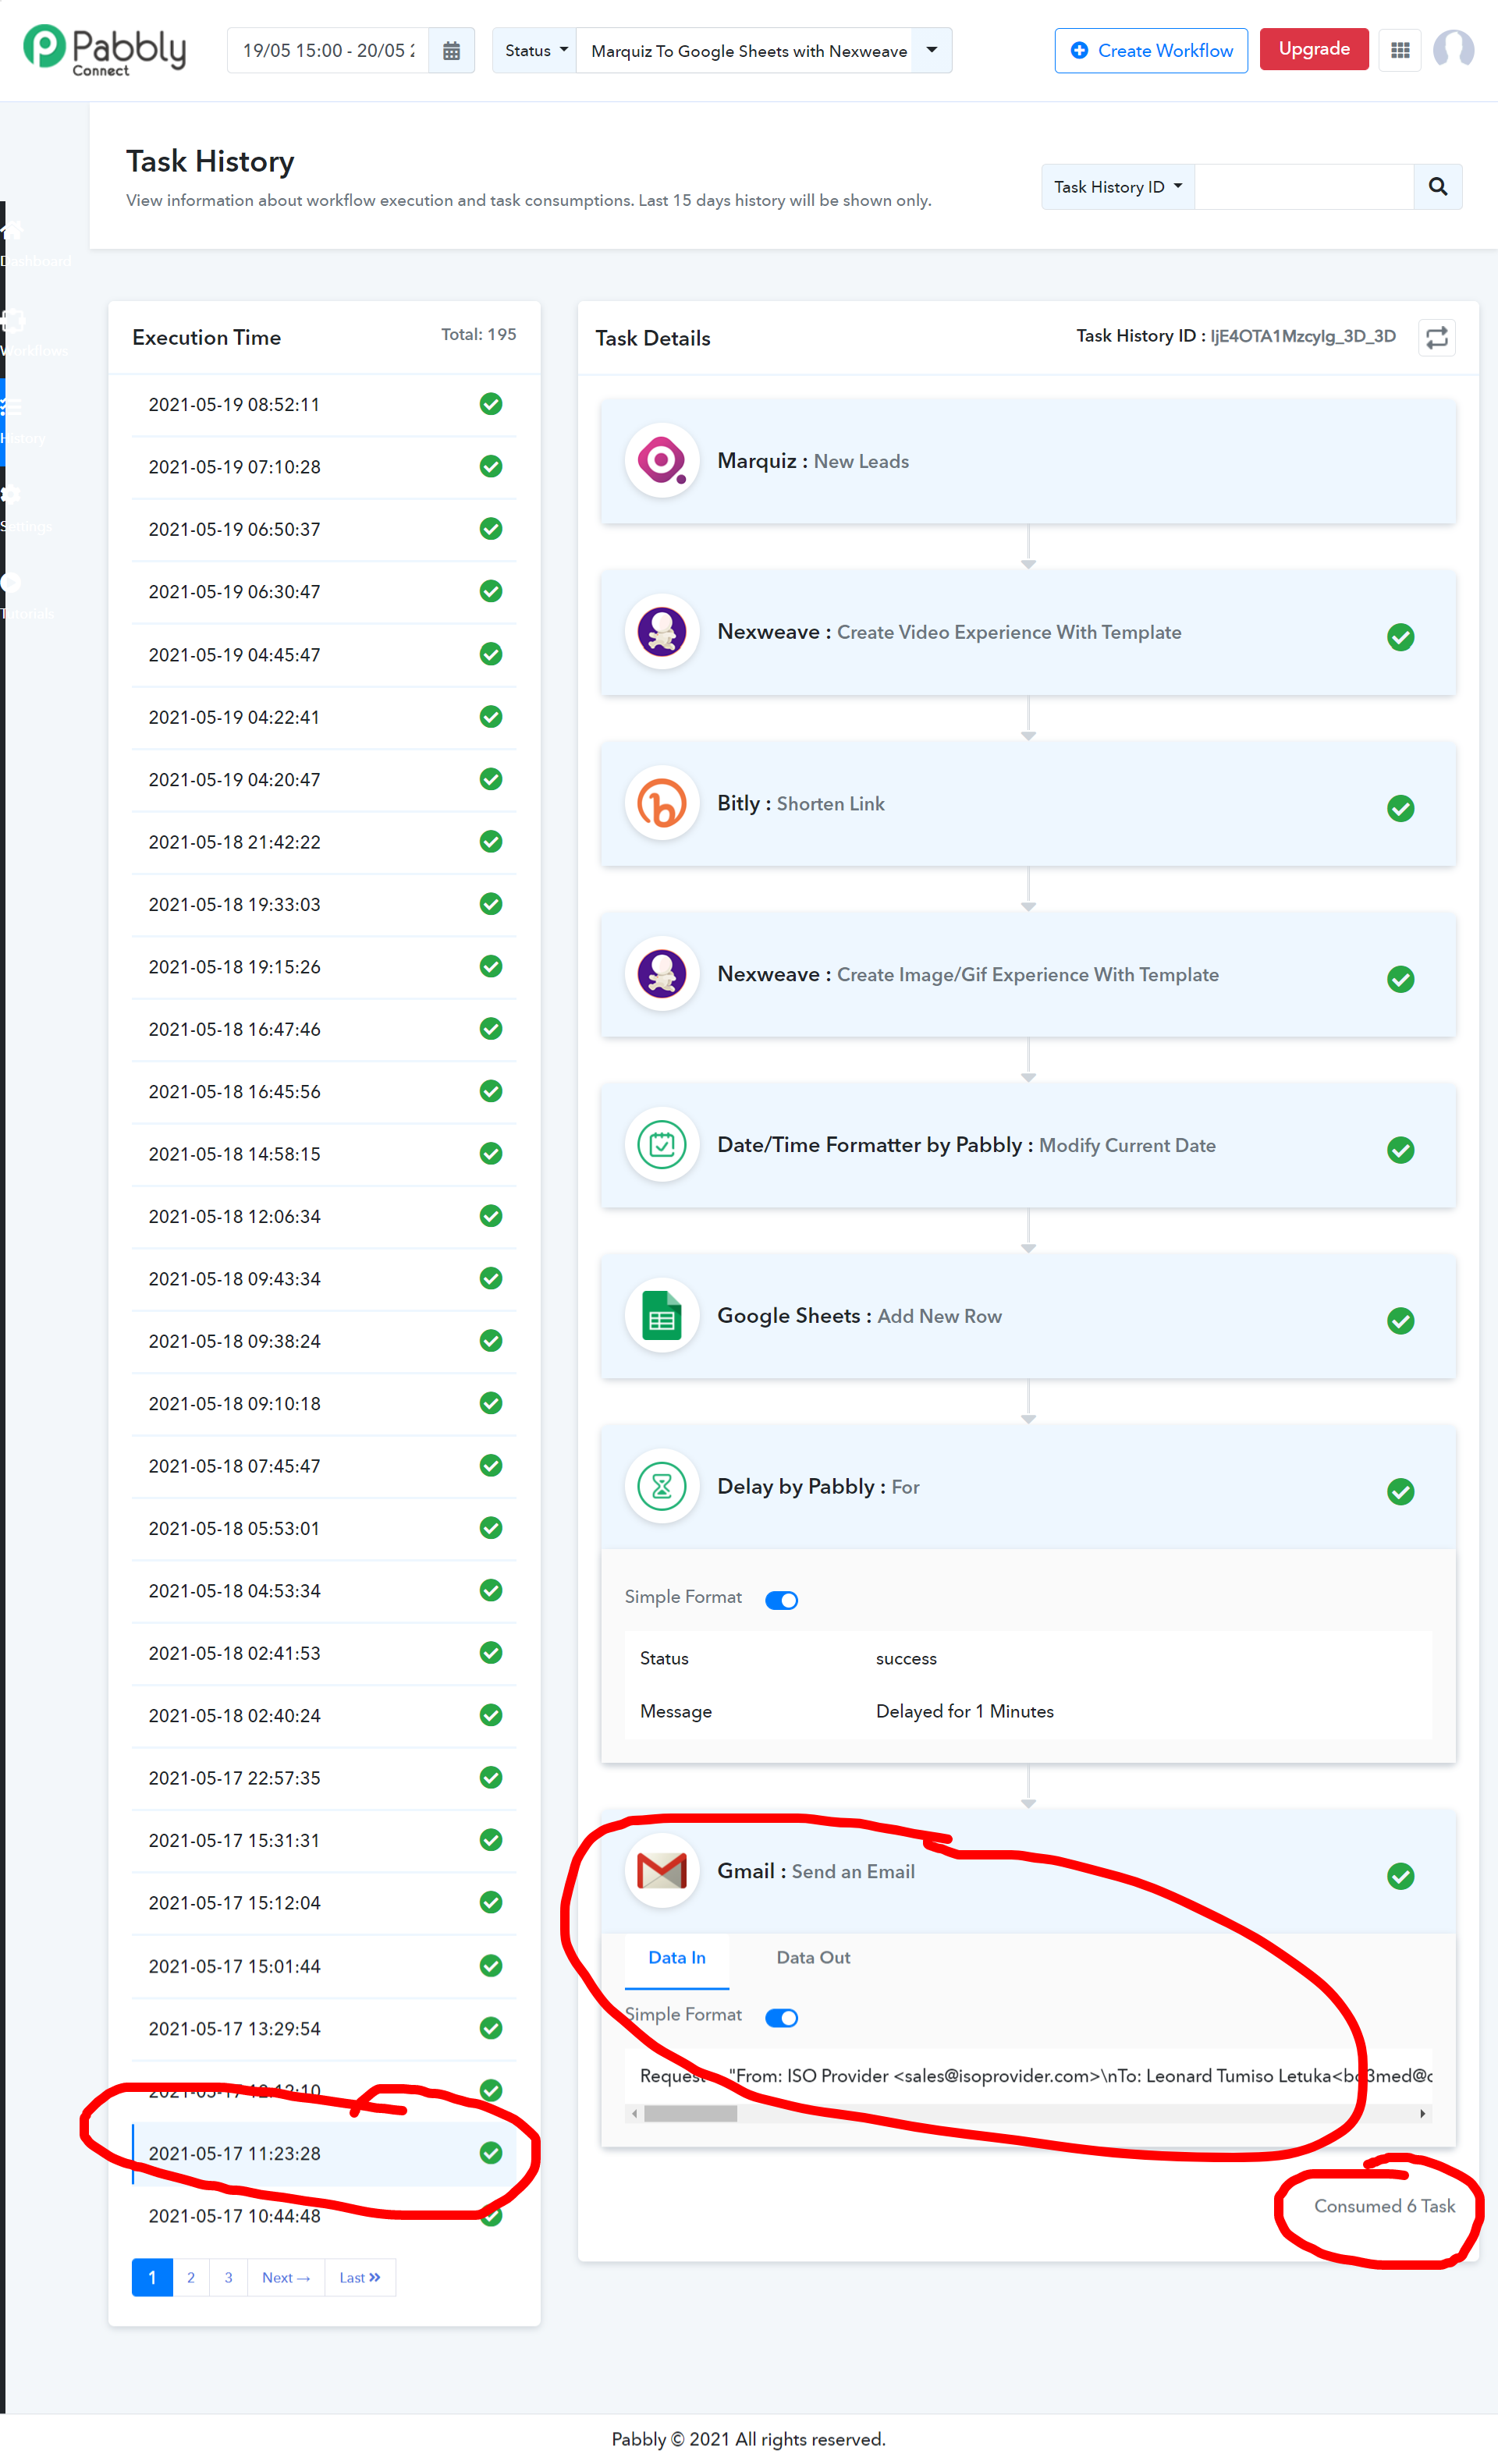This screenshot has width=1498, height=2464.
Task: Collapse the Delay by Pabbly step
Action: click(1028, 1487)
